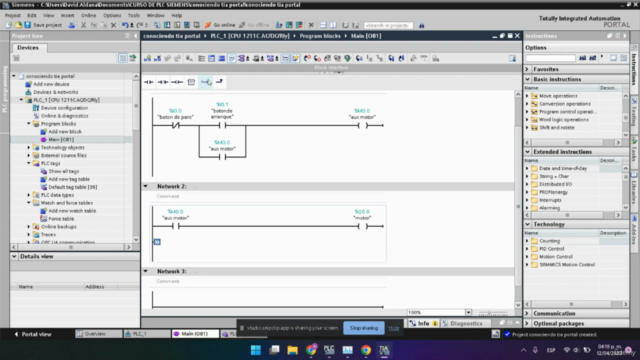
Task: Select the Devices tab
Action: coord(28,48)
